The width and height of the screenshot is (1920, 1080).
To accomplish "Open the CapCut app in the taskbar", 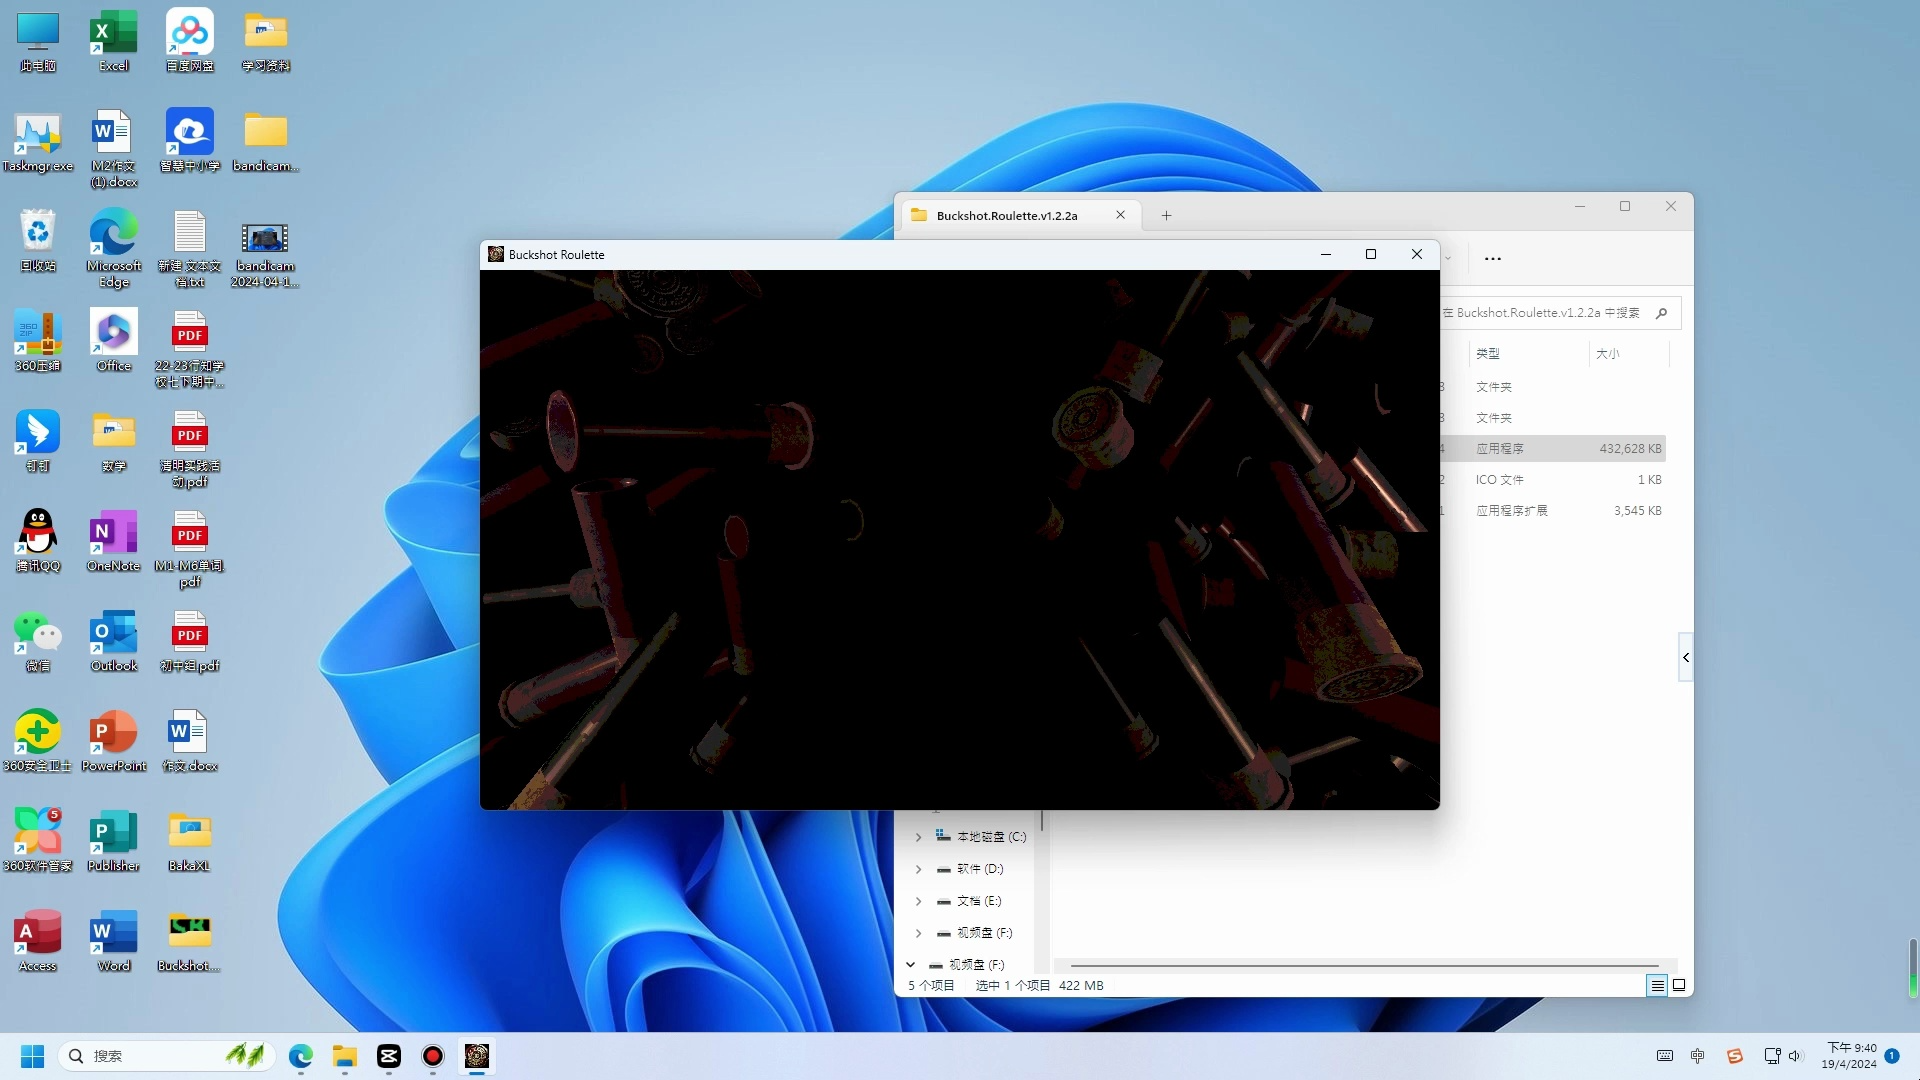I will pos(389,1056).
